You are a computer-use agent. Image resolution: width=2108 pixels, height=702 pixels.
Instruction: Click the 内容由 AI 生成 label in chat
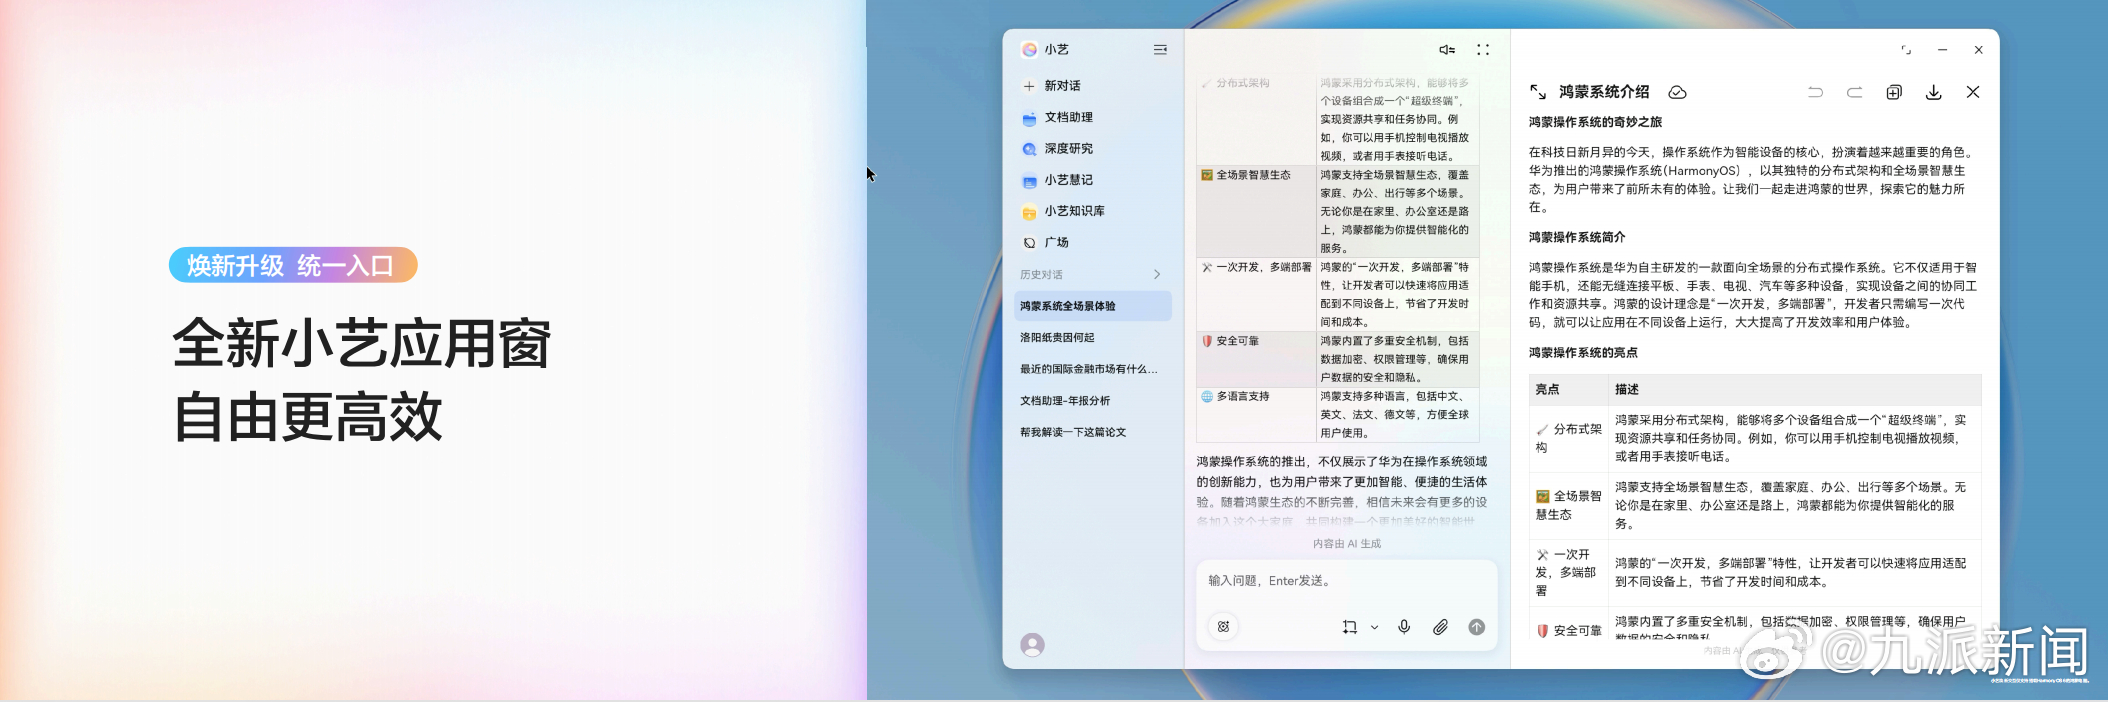tap(1347, 544)
